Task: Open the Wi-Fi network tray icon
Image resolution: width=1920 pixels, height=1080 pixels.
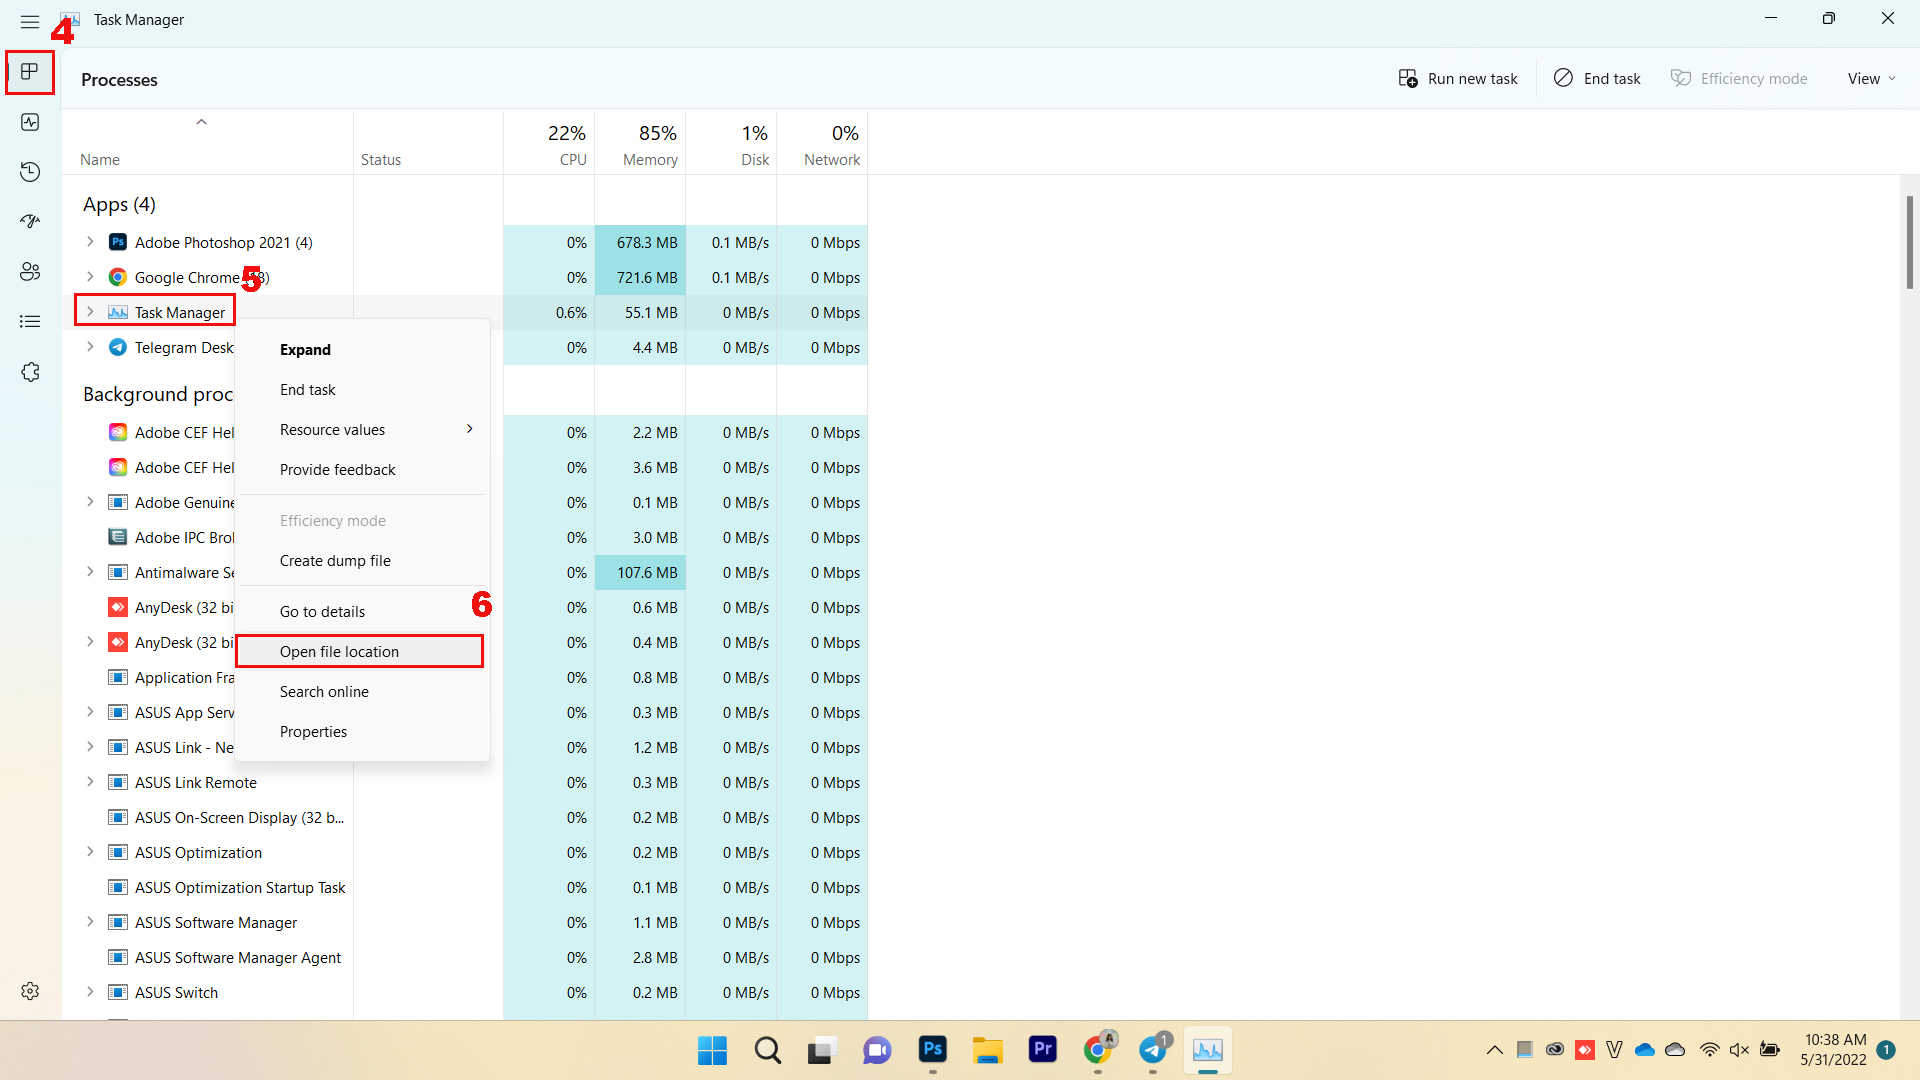Action: [1709, 1050]
